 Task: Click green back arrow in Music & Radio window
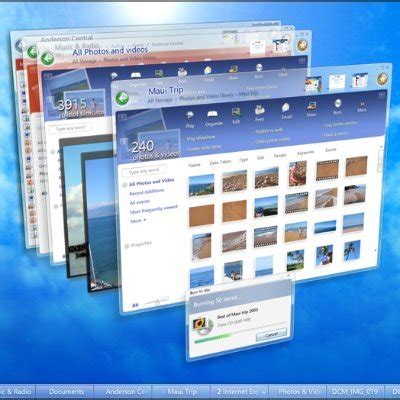[33, 52]
